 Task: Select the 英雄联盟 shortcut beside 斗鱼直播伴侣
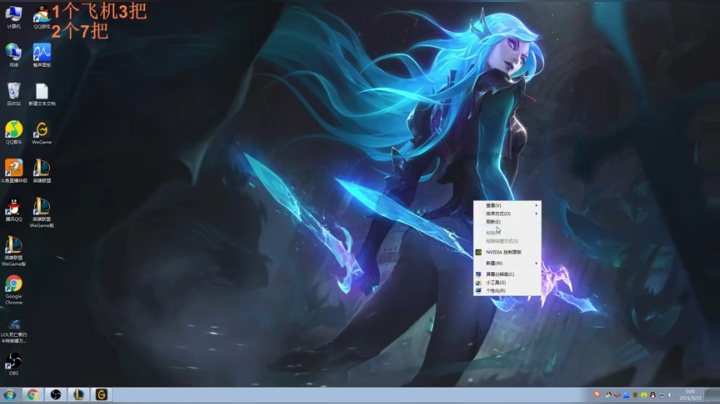tap(42, 171)
